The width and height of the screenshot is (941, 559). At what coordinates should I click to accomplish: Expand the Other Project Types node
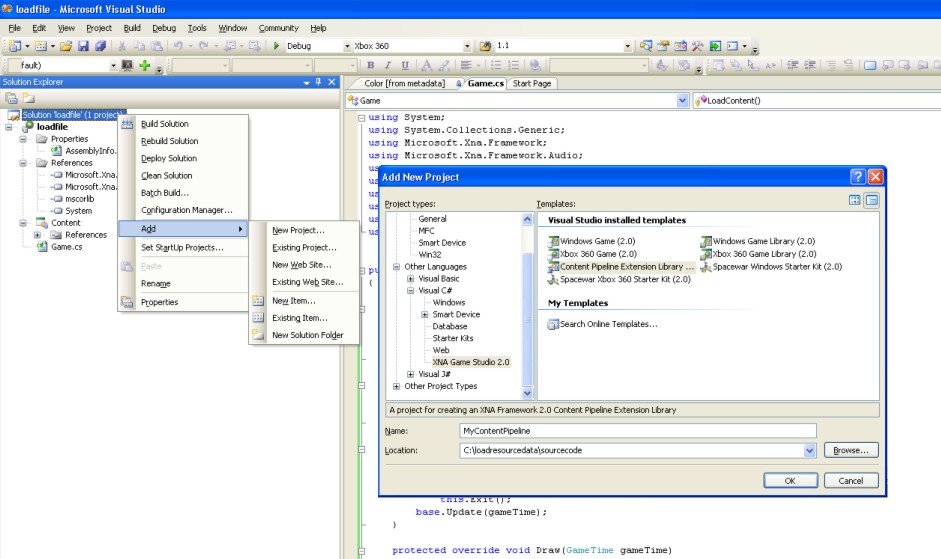click(396, 386)
